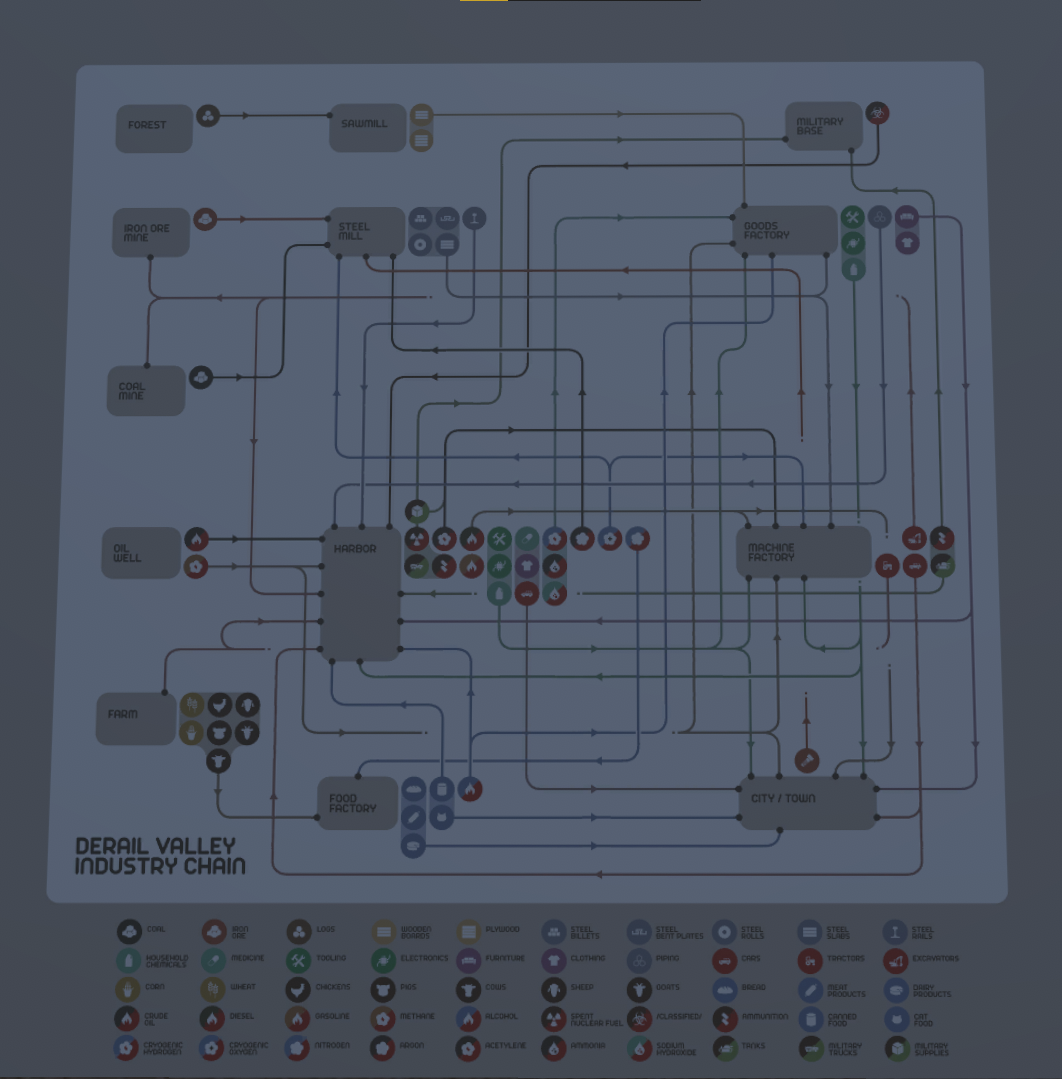Select the Medicine icon in the legend

click(x=214, y=961)
